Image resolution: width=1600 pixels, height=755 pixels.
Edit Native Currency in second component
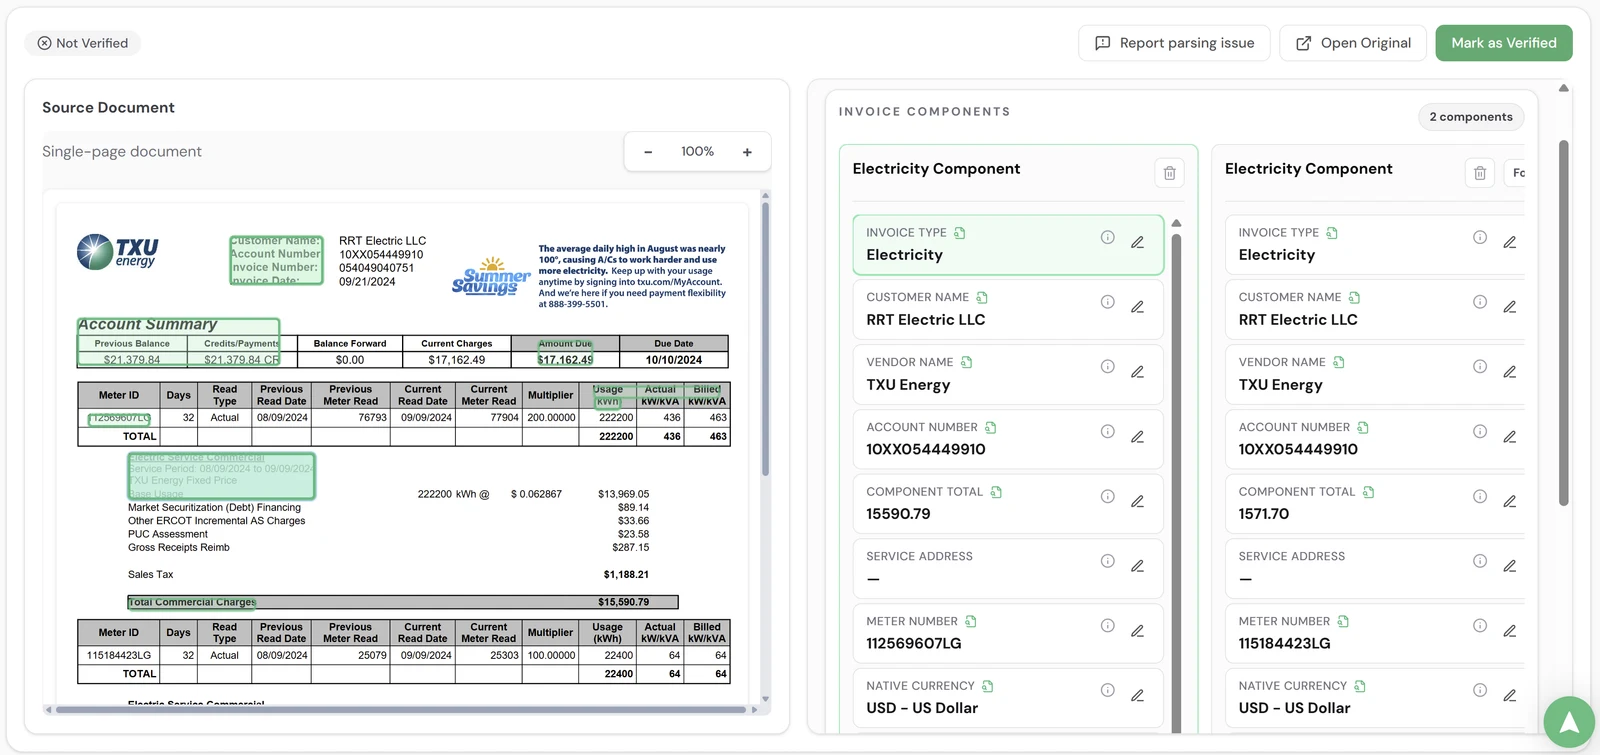[x=1510, y=696]
